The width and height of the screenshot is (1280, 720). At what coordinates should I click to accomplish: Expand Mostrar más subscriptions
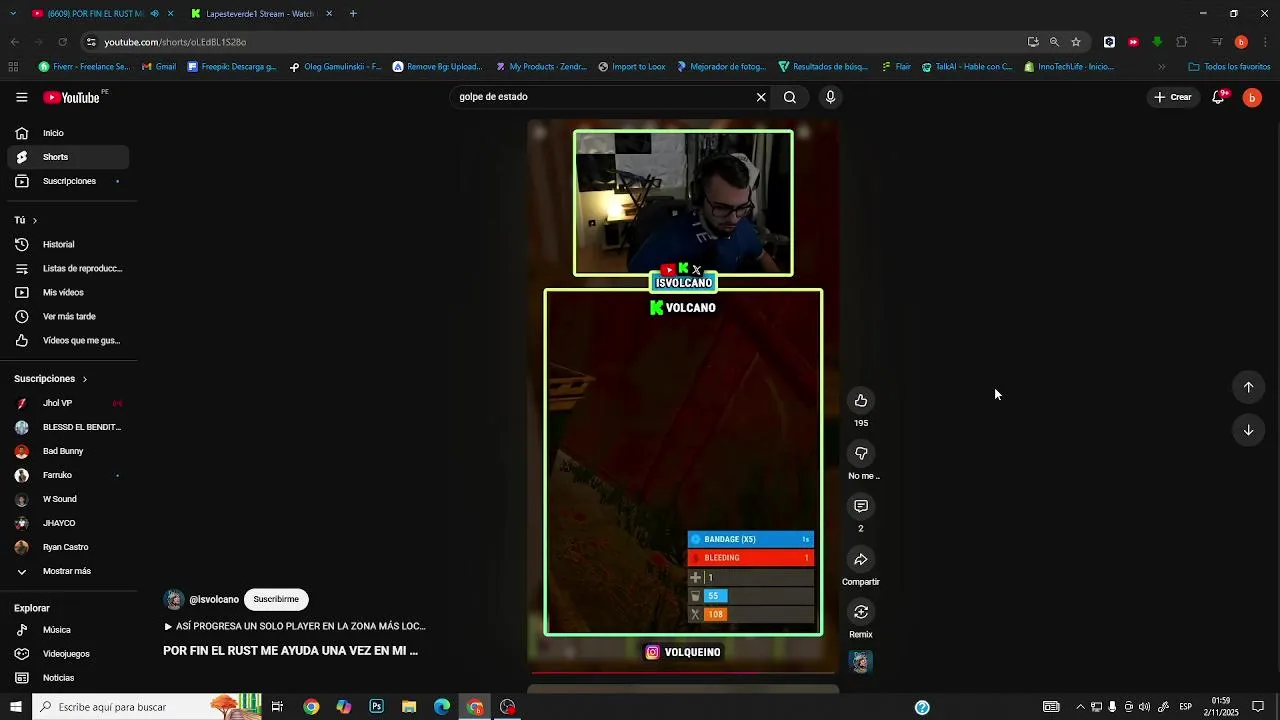(68, 571)
